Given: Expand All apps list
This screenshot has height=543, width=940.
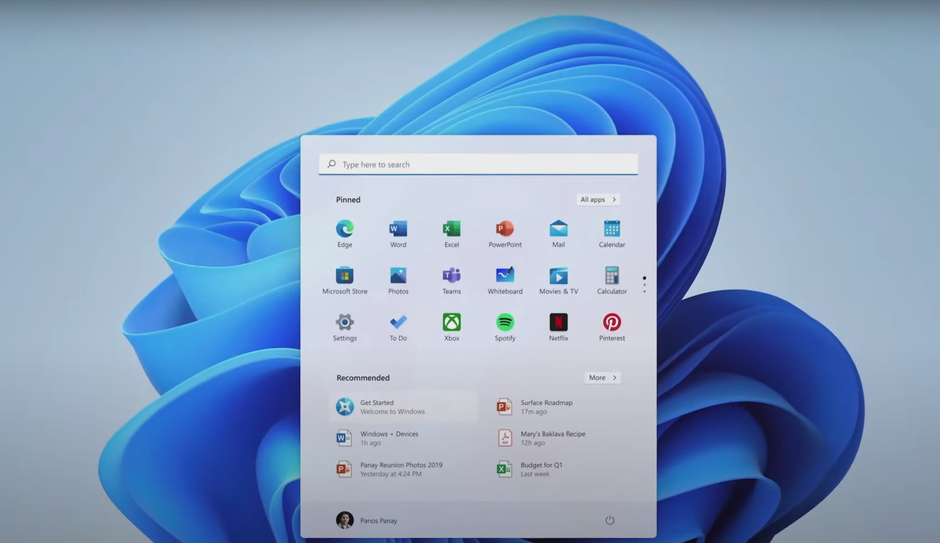Looking at the screenshot, I should point(598,200).
